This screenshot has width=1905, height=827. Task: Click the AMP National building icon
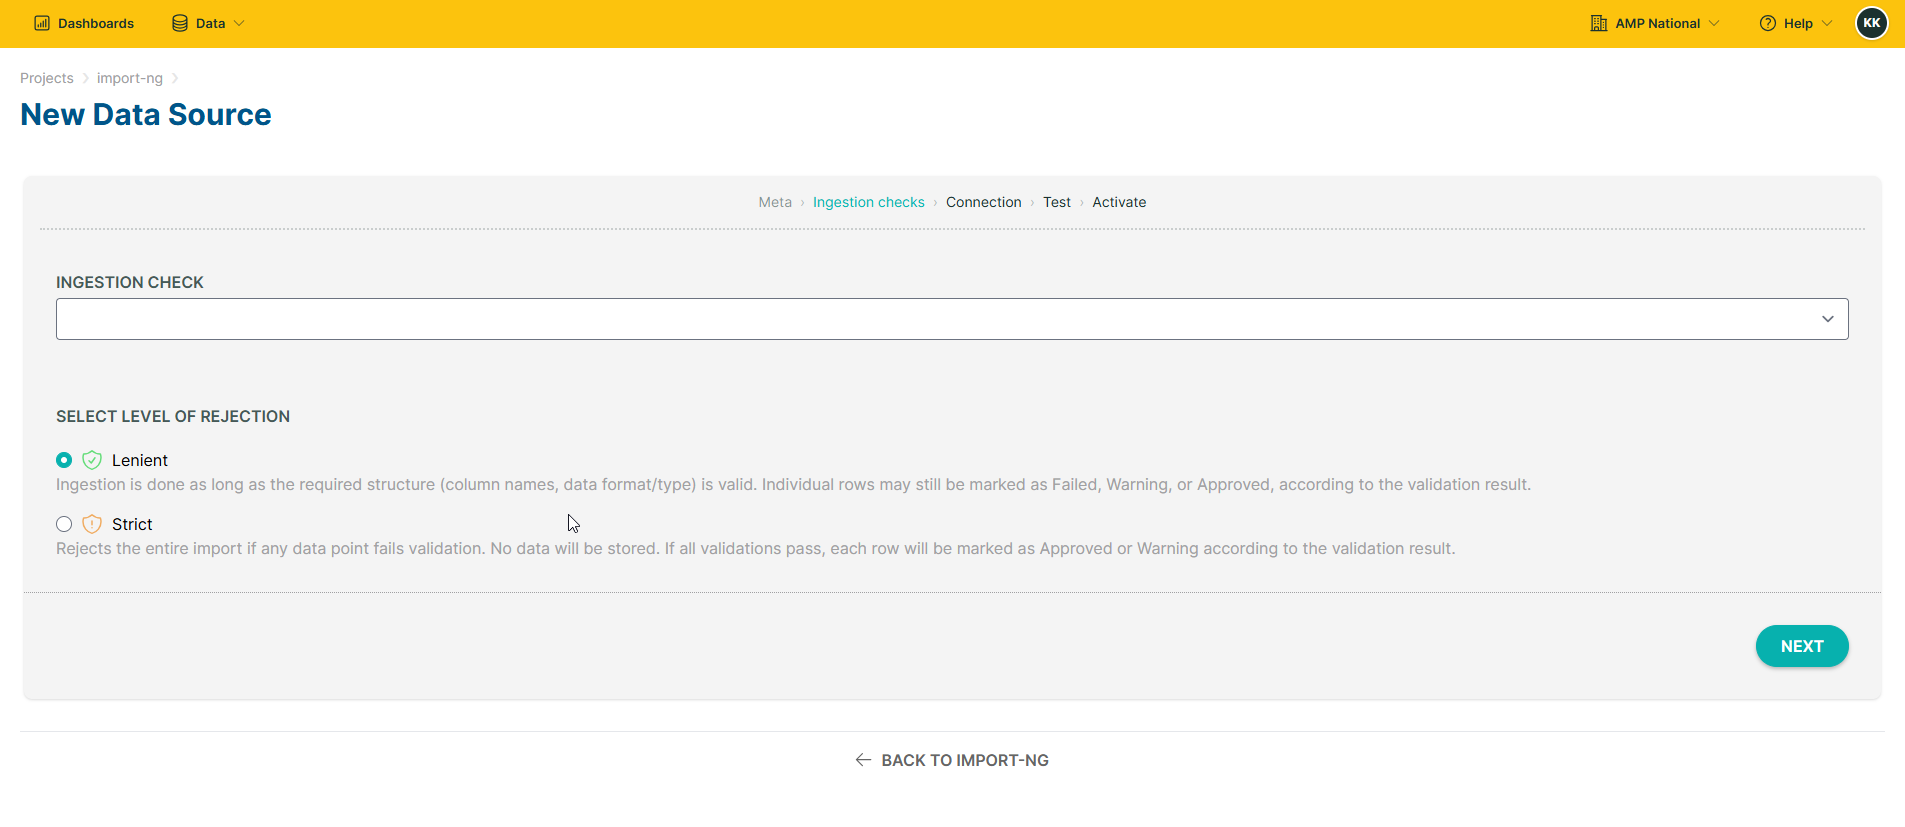pyautogui.click(x=1599, y=23)
